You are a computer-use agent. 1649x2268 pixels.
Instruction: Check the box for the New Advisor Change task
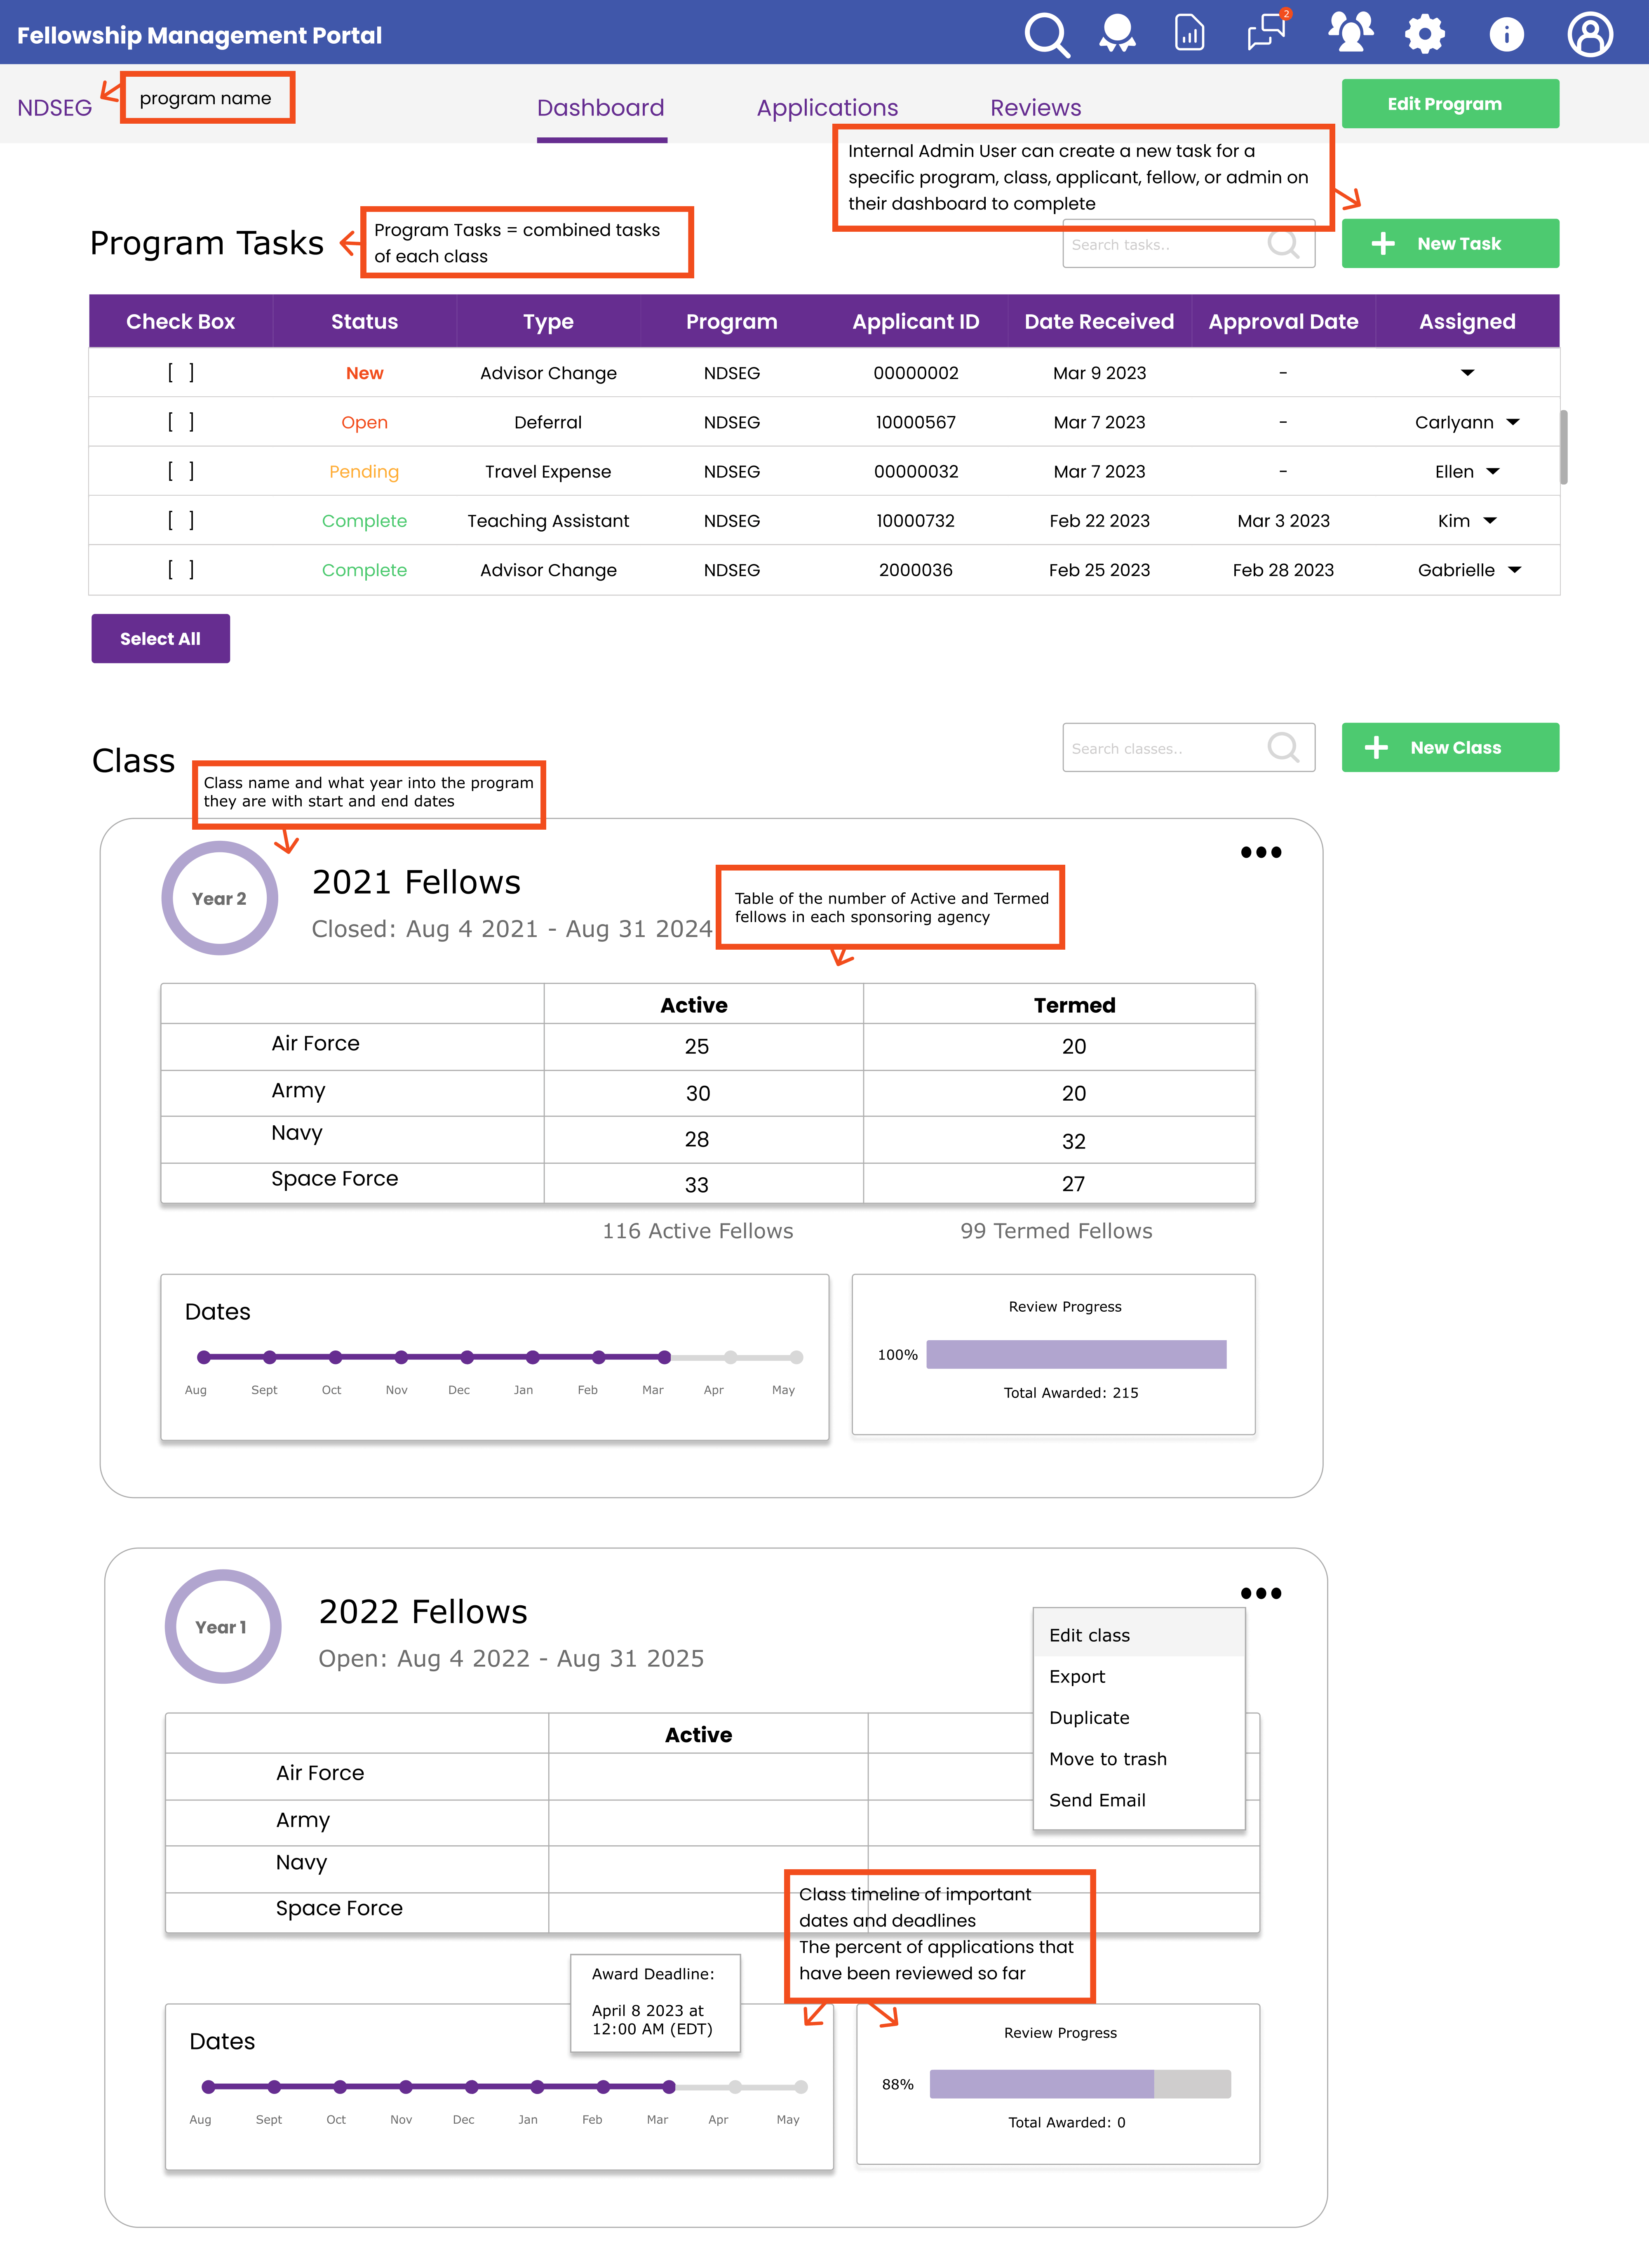[x=181, y=373]
